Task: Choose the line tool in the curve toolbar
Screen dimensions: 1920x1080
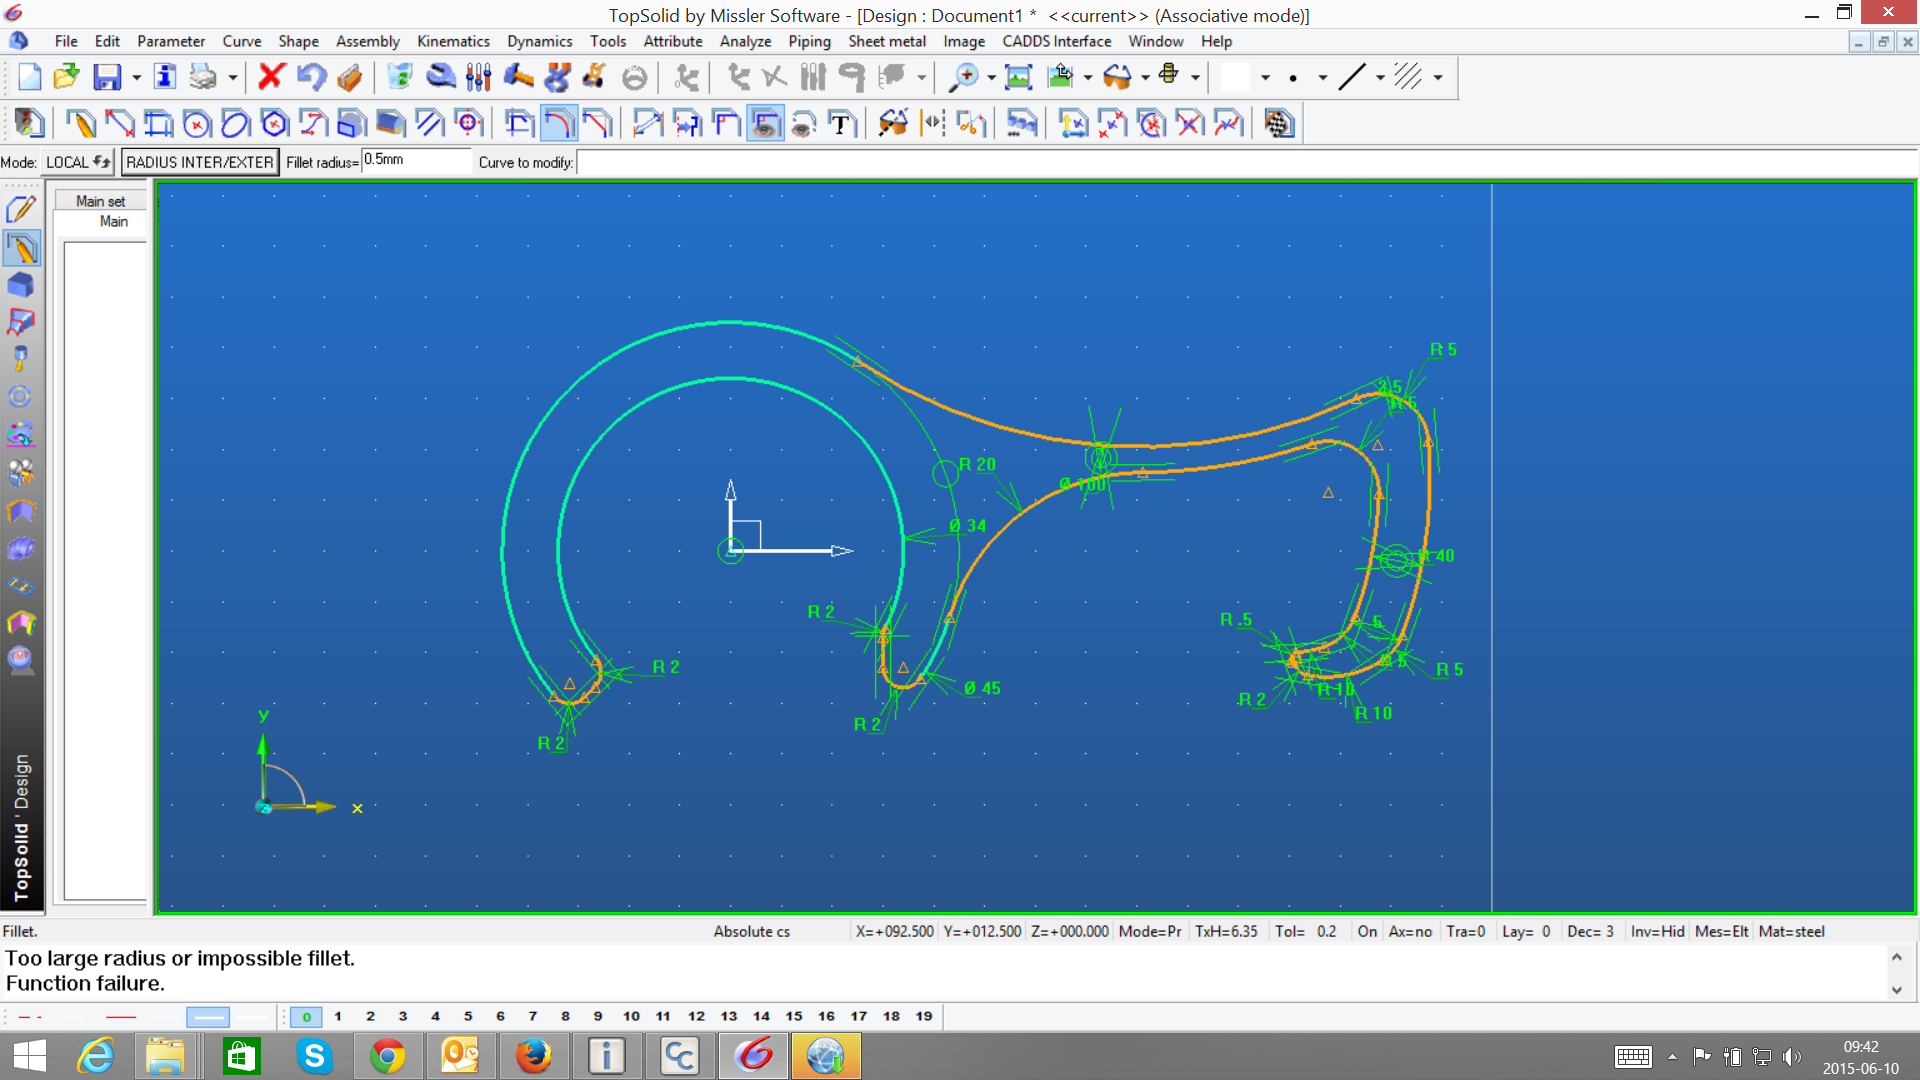Action: 120,124
